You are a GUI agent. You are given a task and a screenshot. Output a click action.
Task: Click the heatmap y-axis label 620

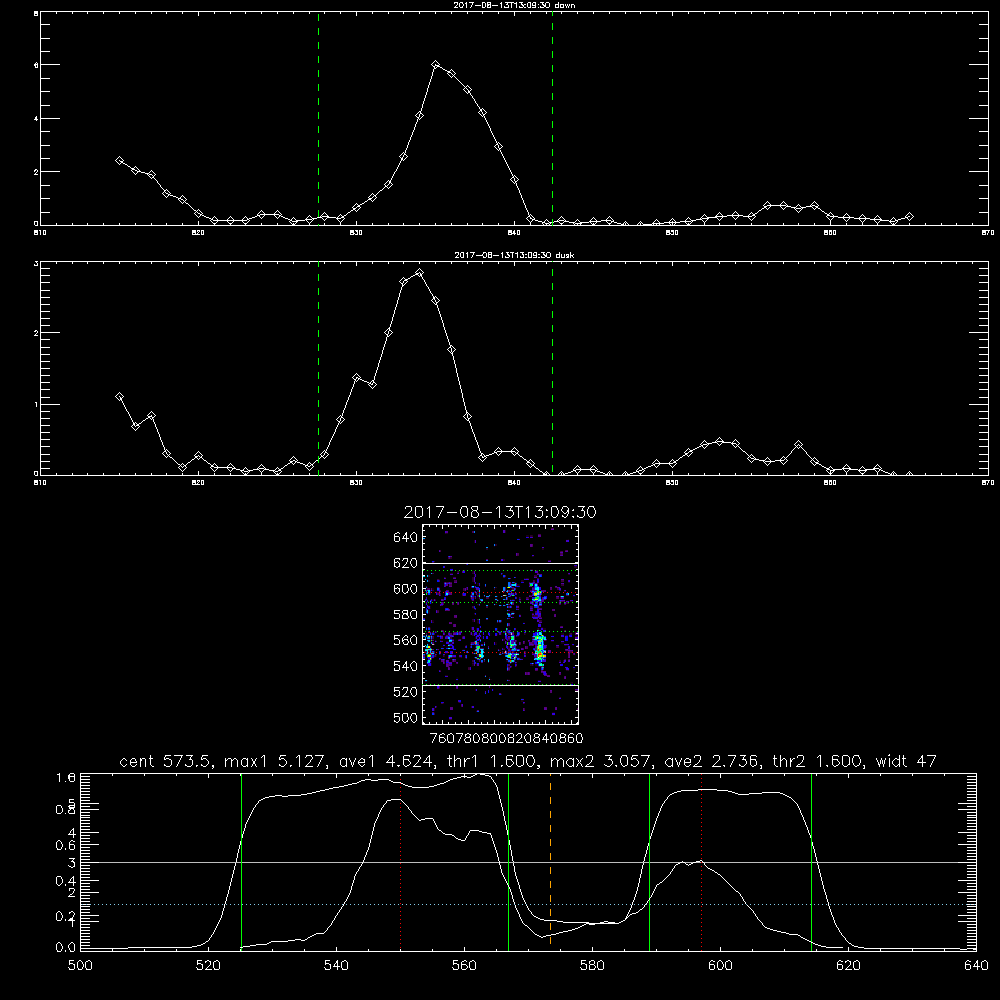pos(405,563)
